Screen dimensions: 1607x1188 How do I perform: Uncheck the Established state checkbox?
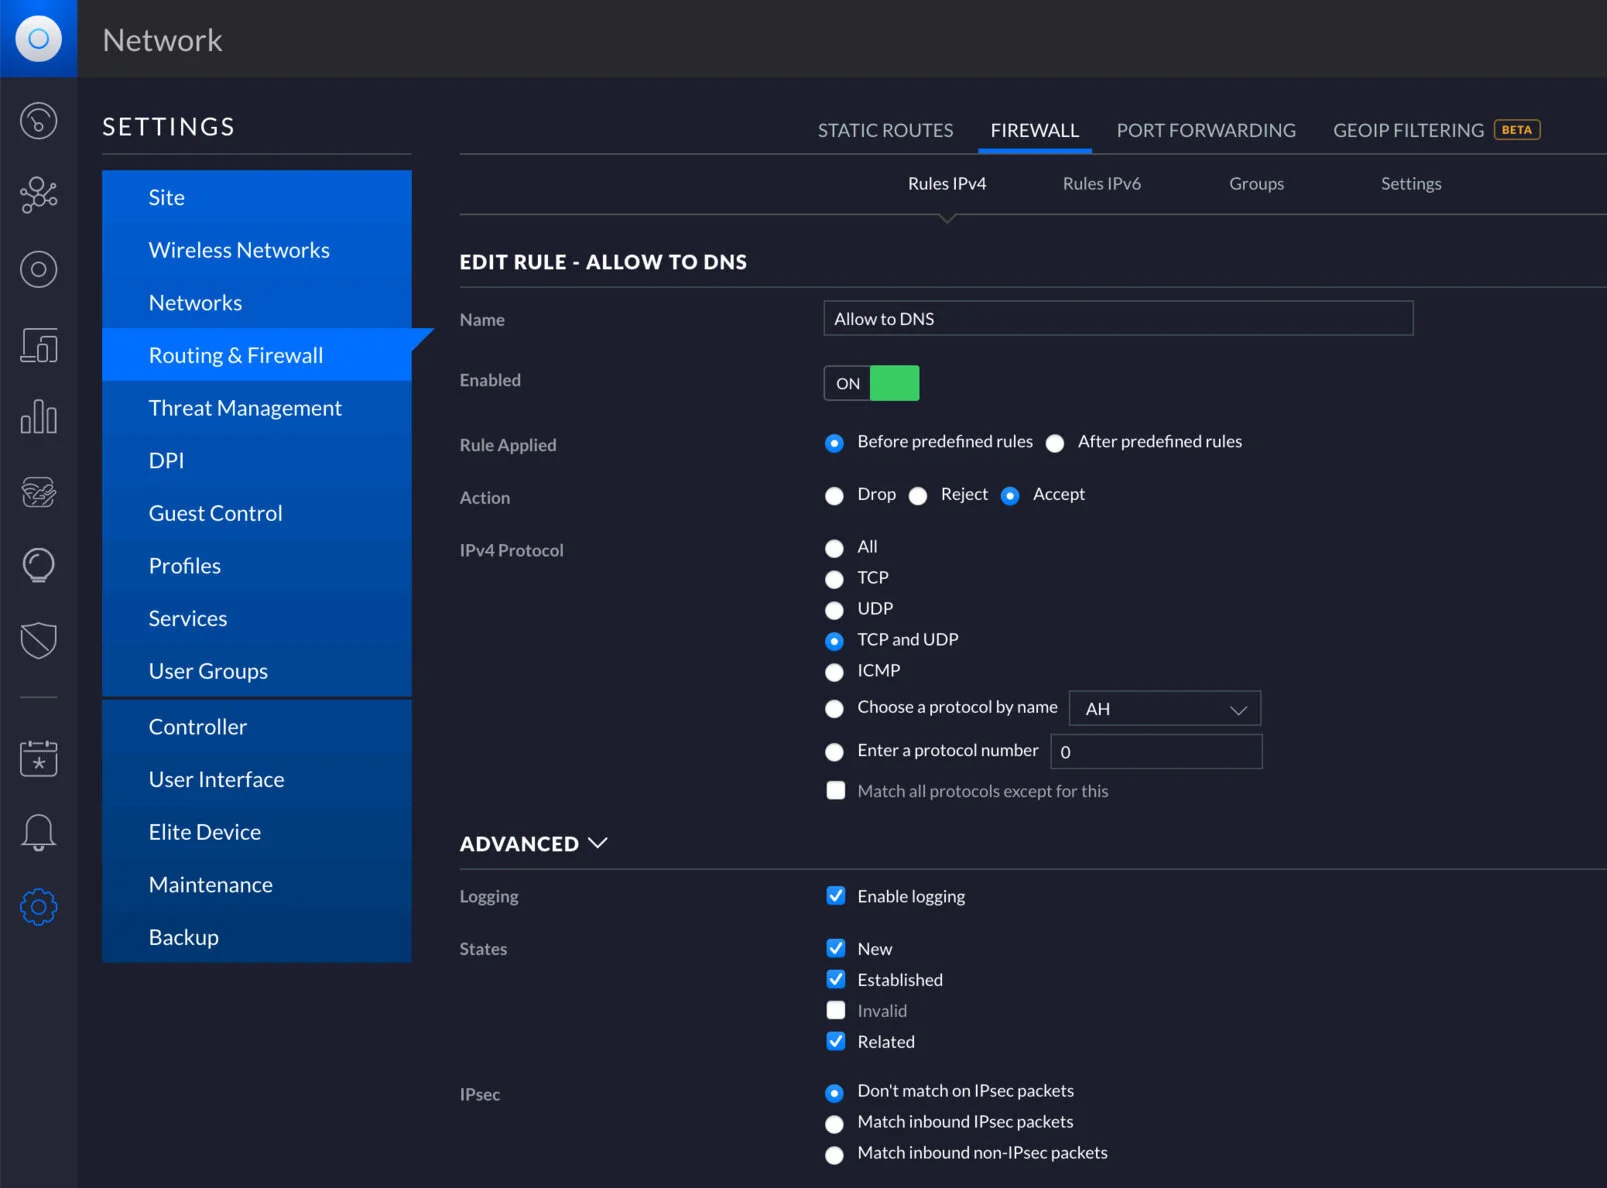pos(836,979)
